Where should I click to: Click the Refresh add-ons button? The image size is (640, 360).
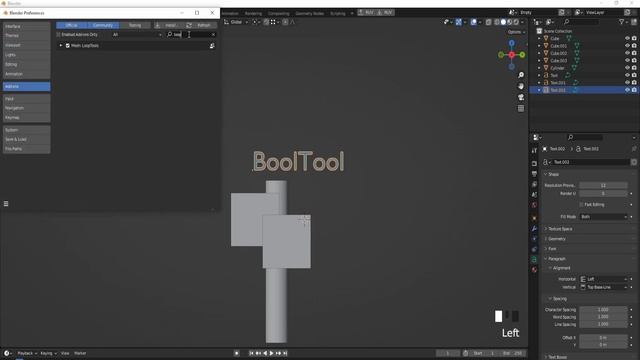pyautogui.click(x=201, y=25)
